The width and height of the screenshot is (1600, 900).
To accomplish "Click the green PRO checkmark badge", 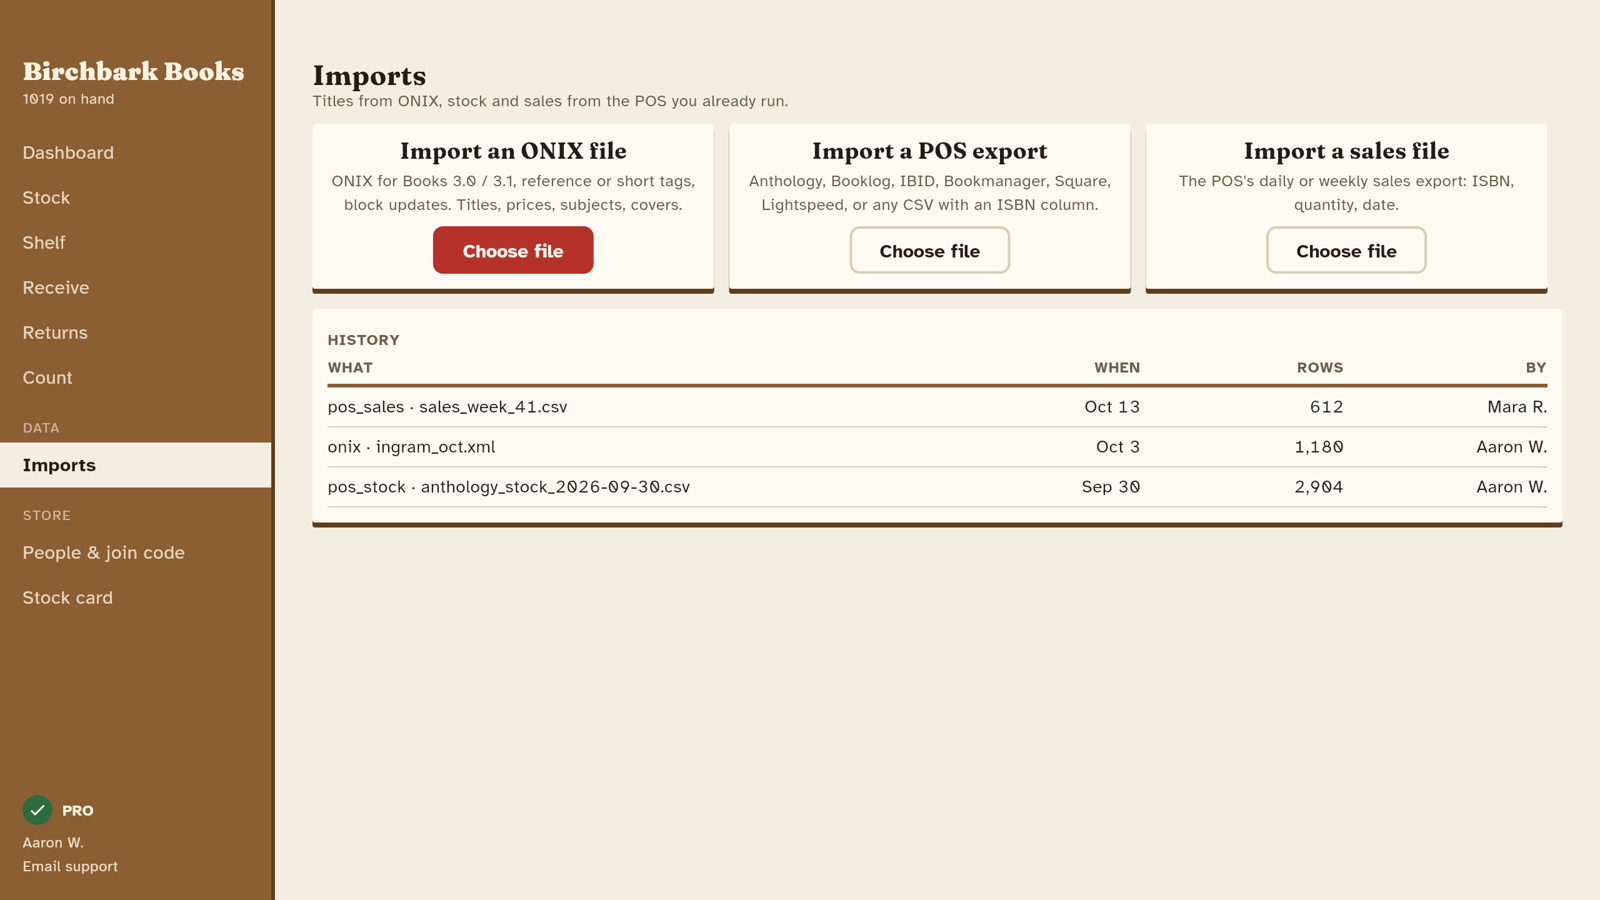I will [x=37, y=810].
